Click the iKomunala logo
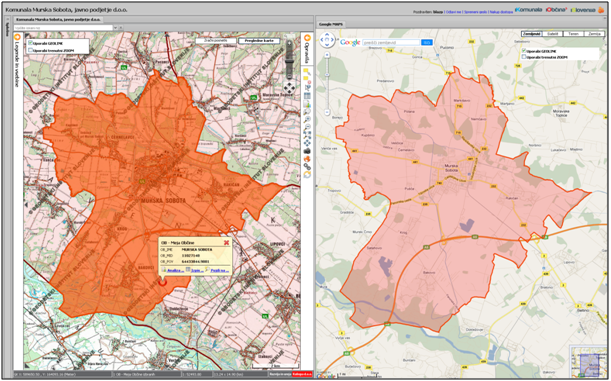The height and width of the screenshot is (381, 611). (x=528, y=10)
